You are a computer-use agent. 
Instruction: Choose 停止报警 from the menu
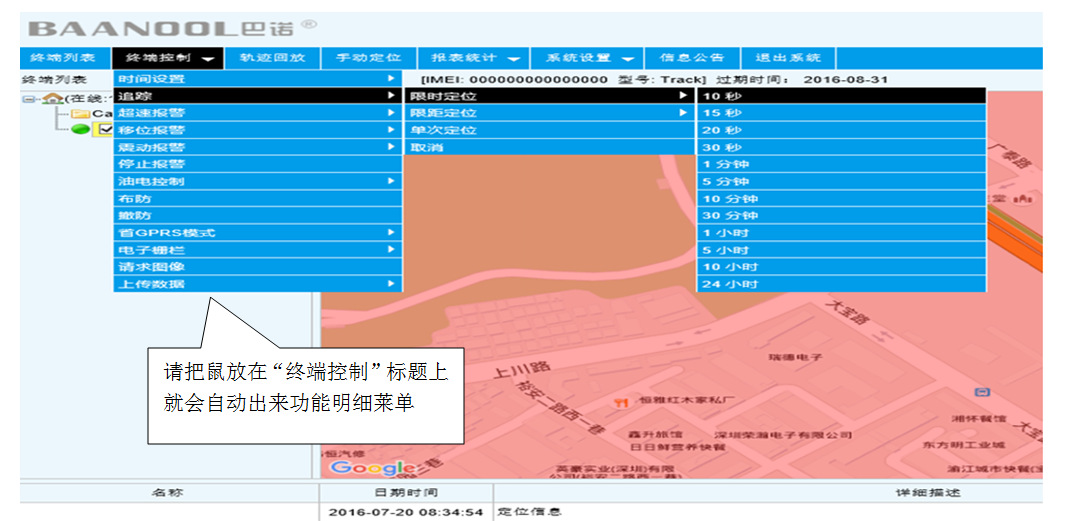(258, 164)
